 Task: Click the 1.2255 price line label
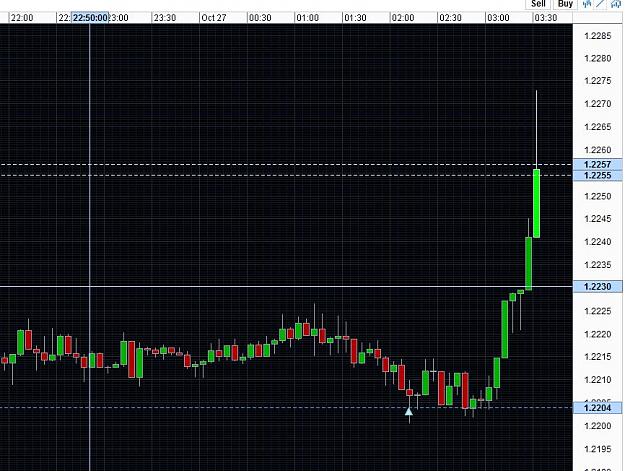pos(597,176)
